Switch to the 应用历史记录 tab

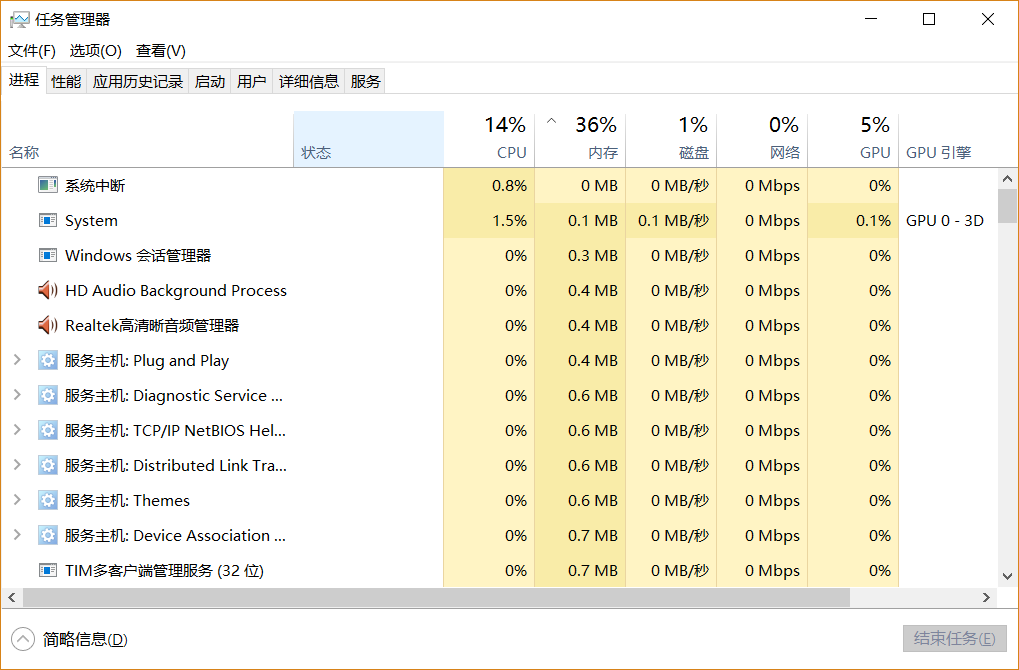coord(137,81)
